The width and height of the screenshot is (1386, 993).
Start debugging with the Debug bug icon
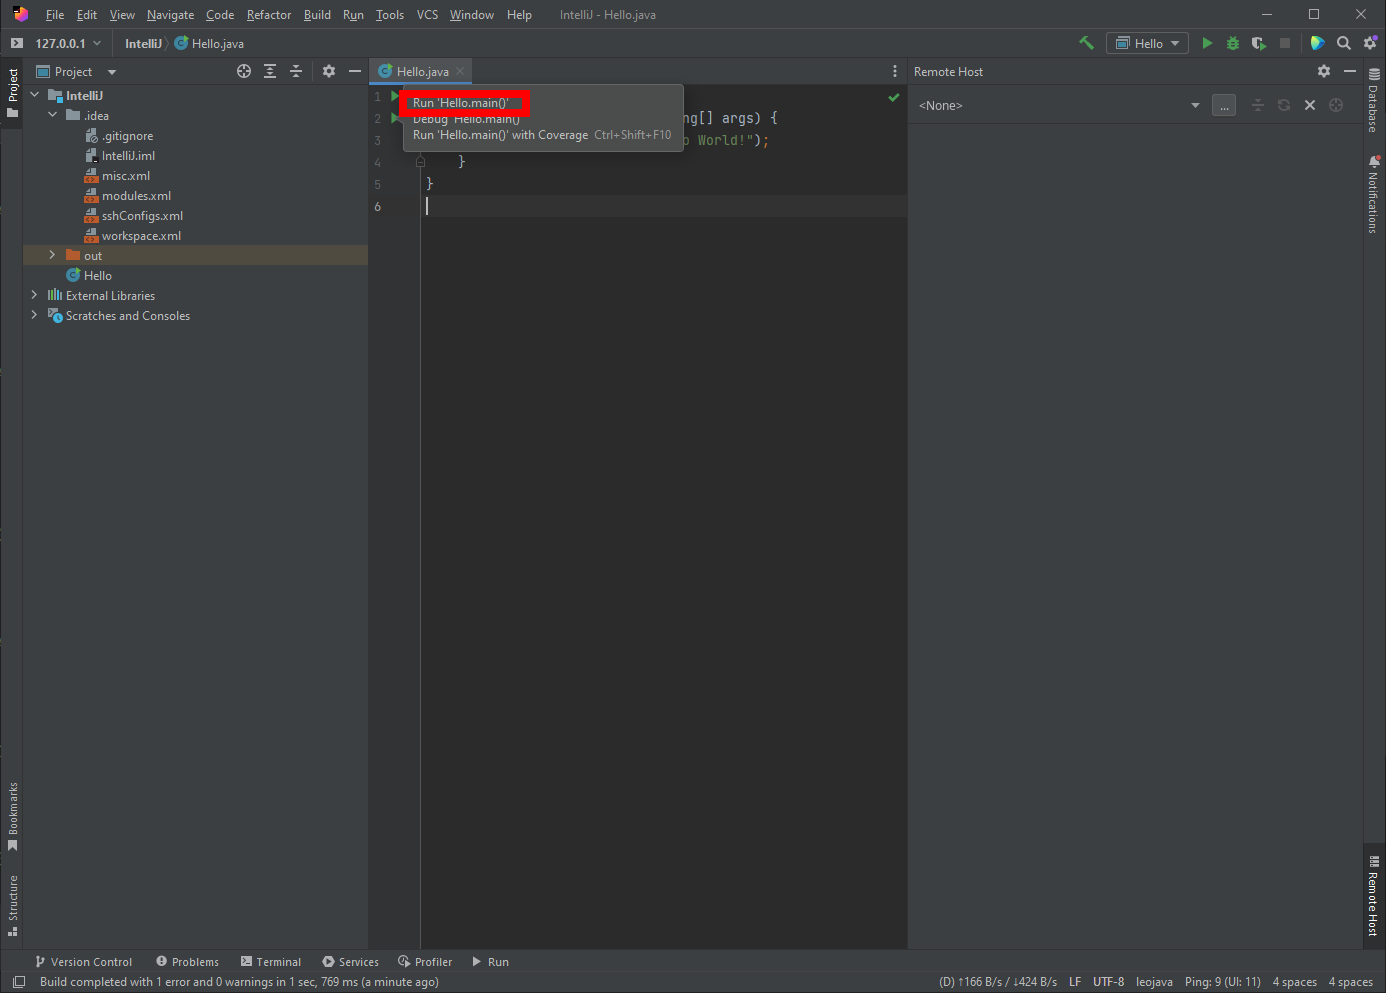coord(1232,43)
